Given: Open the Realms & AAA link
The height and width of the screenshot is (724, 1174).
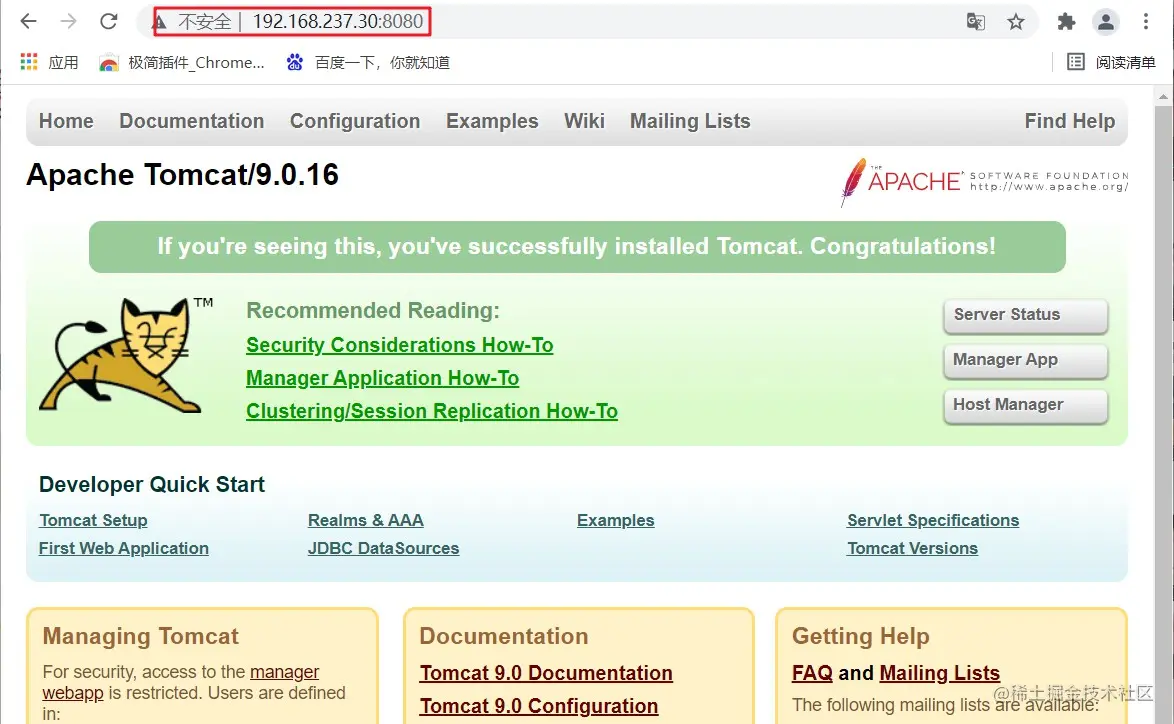Looking at the screenshot, I should click(365, 520).
